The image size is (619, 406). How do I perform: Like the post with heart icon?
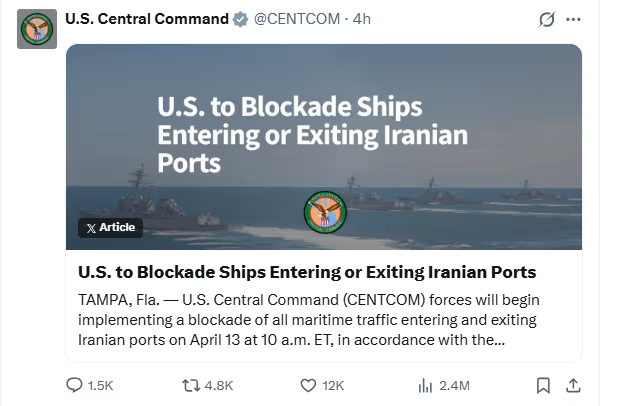click(308, 385)
